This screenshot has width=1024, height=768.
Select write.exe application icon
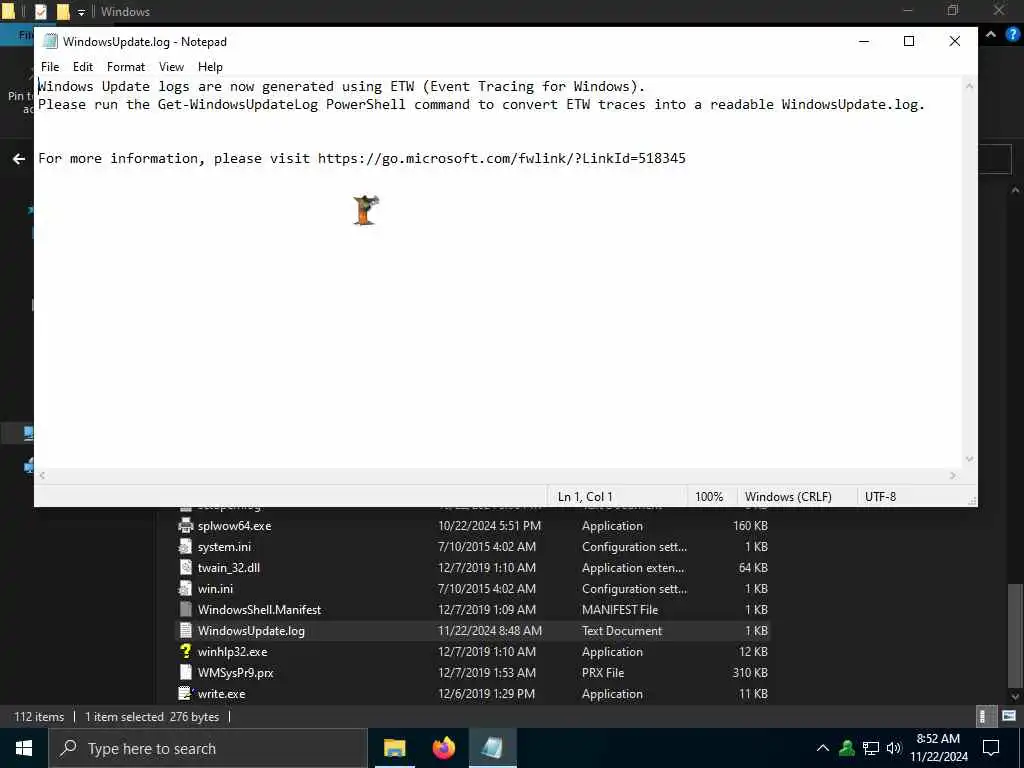[185, 694]
